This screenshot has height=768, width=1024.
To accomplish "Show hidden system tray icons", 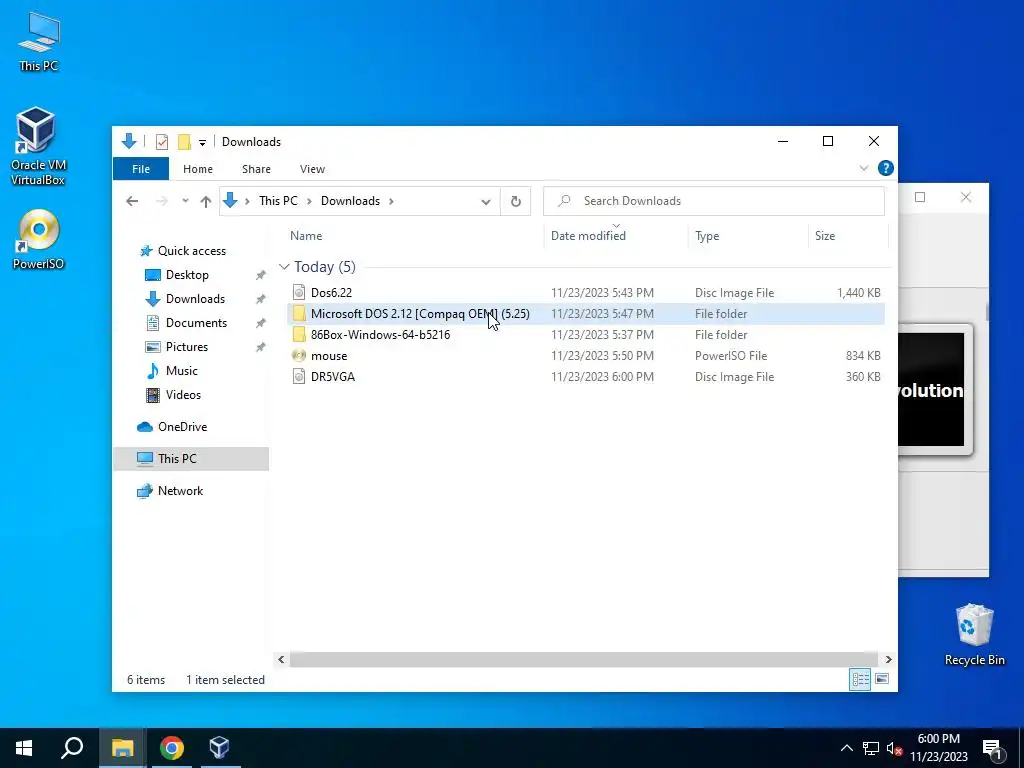I will pos(846,748).
